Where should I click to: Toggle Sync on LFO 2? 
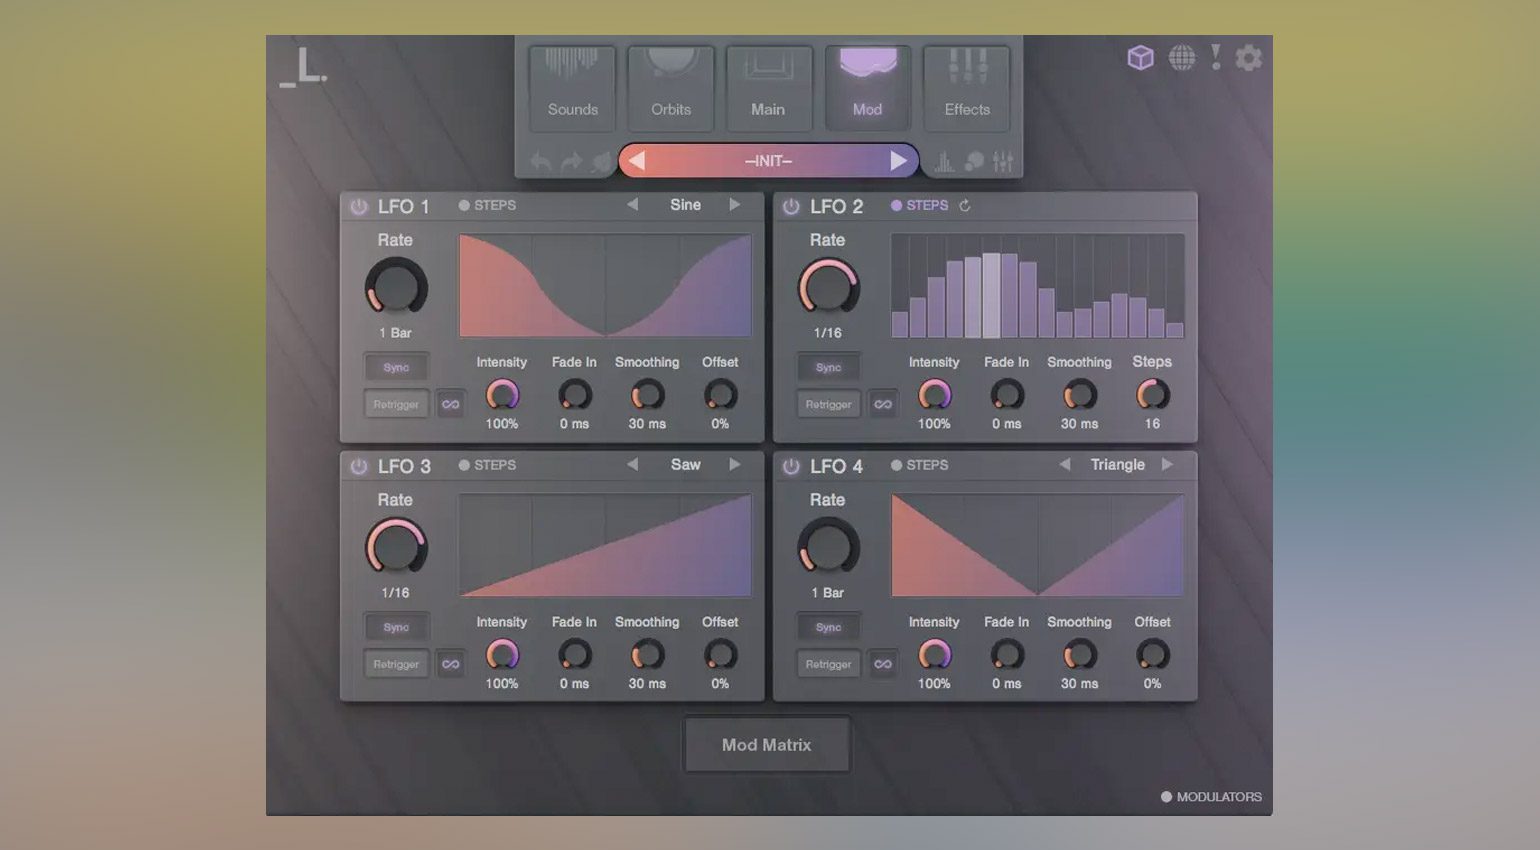828,367
